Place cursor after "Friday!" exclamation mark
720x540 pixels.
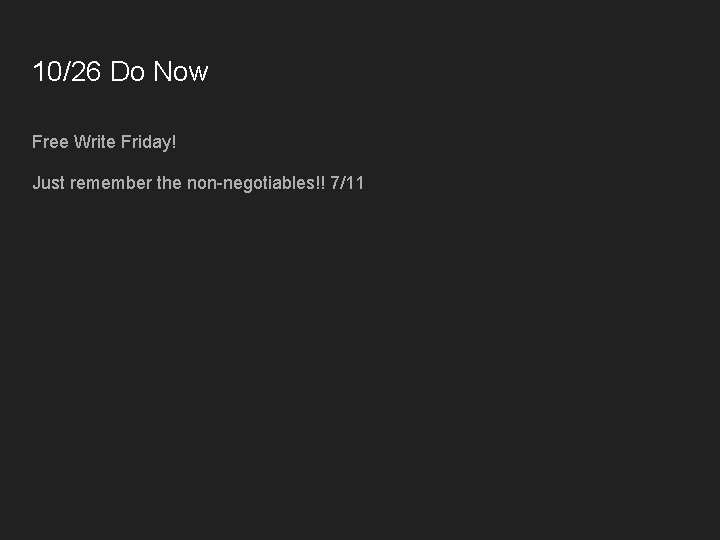click(177, 142)
